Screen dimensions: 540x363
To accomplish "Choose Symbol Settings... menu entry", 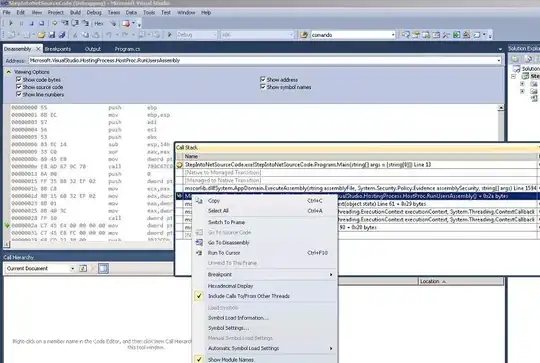I will point(264,328).
